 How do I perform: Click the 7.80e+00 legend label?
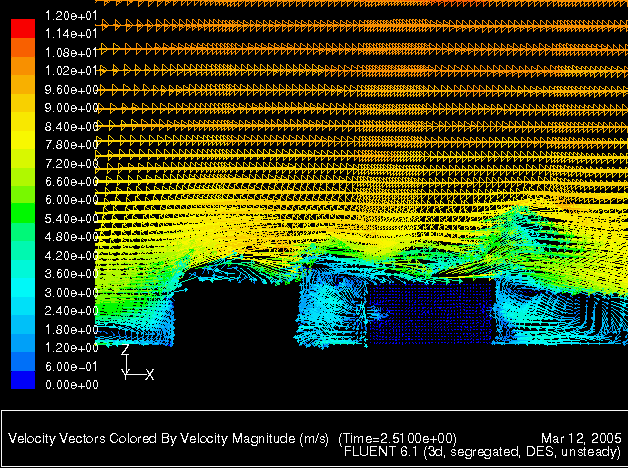71,145
